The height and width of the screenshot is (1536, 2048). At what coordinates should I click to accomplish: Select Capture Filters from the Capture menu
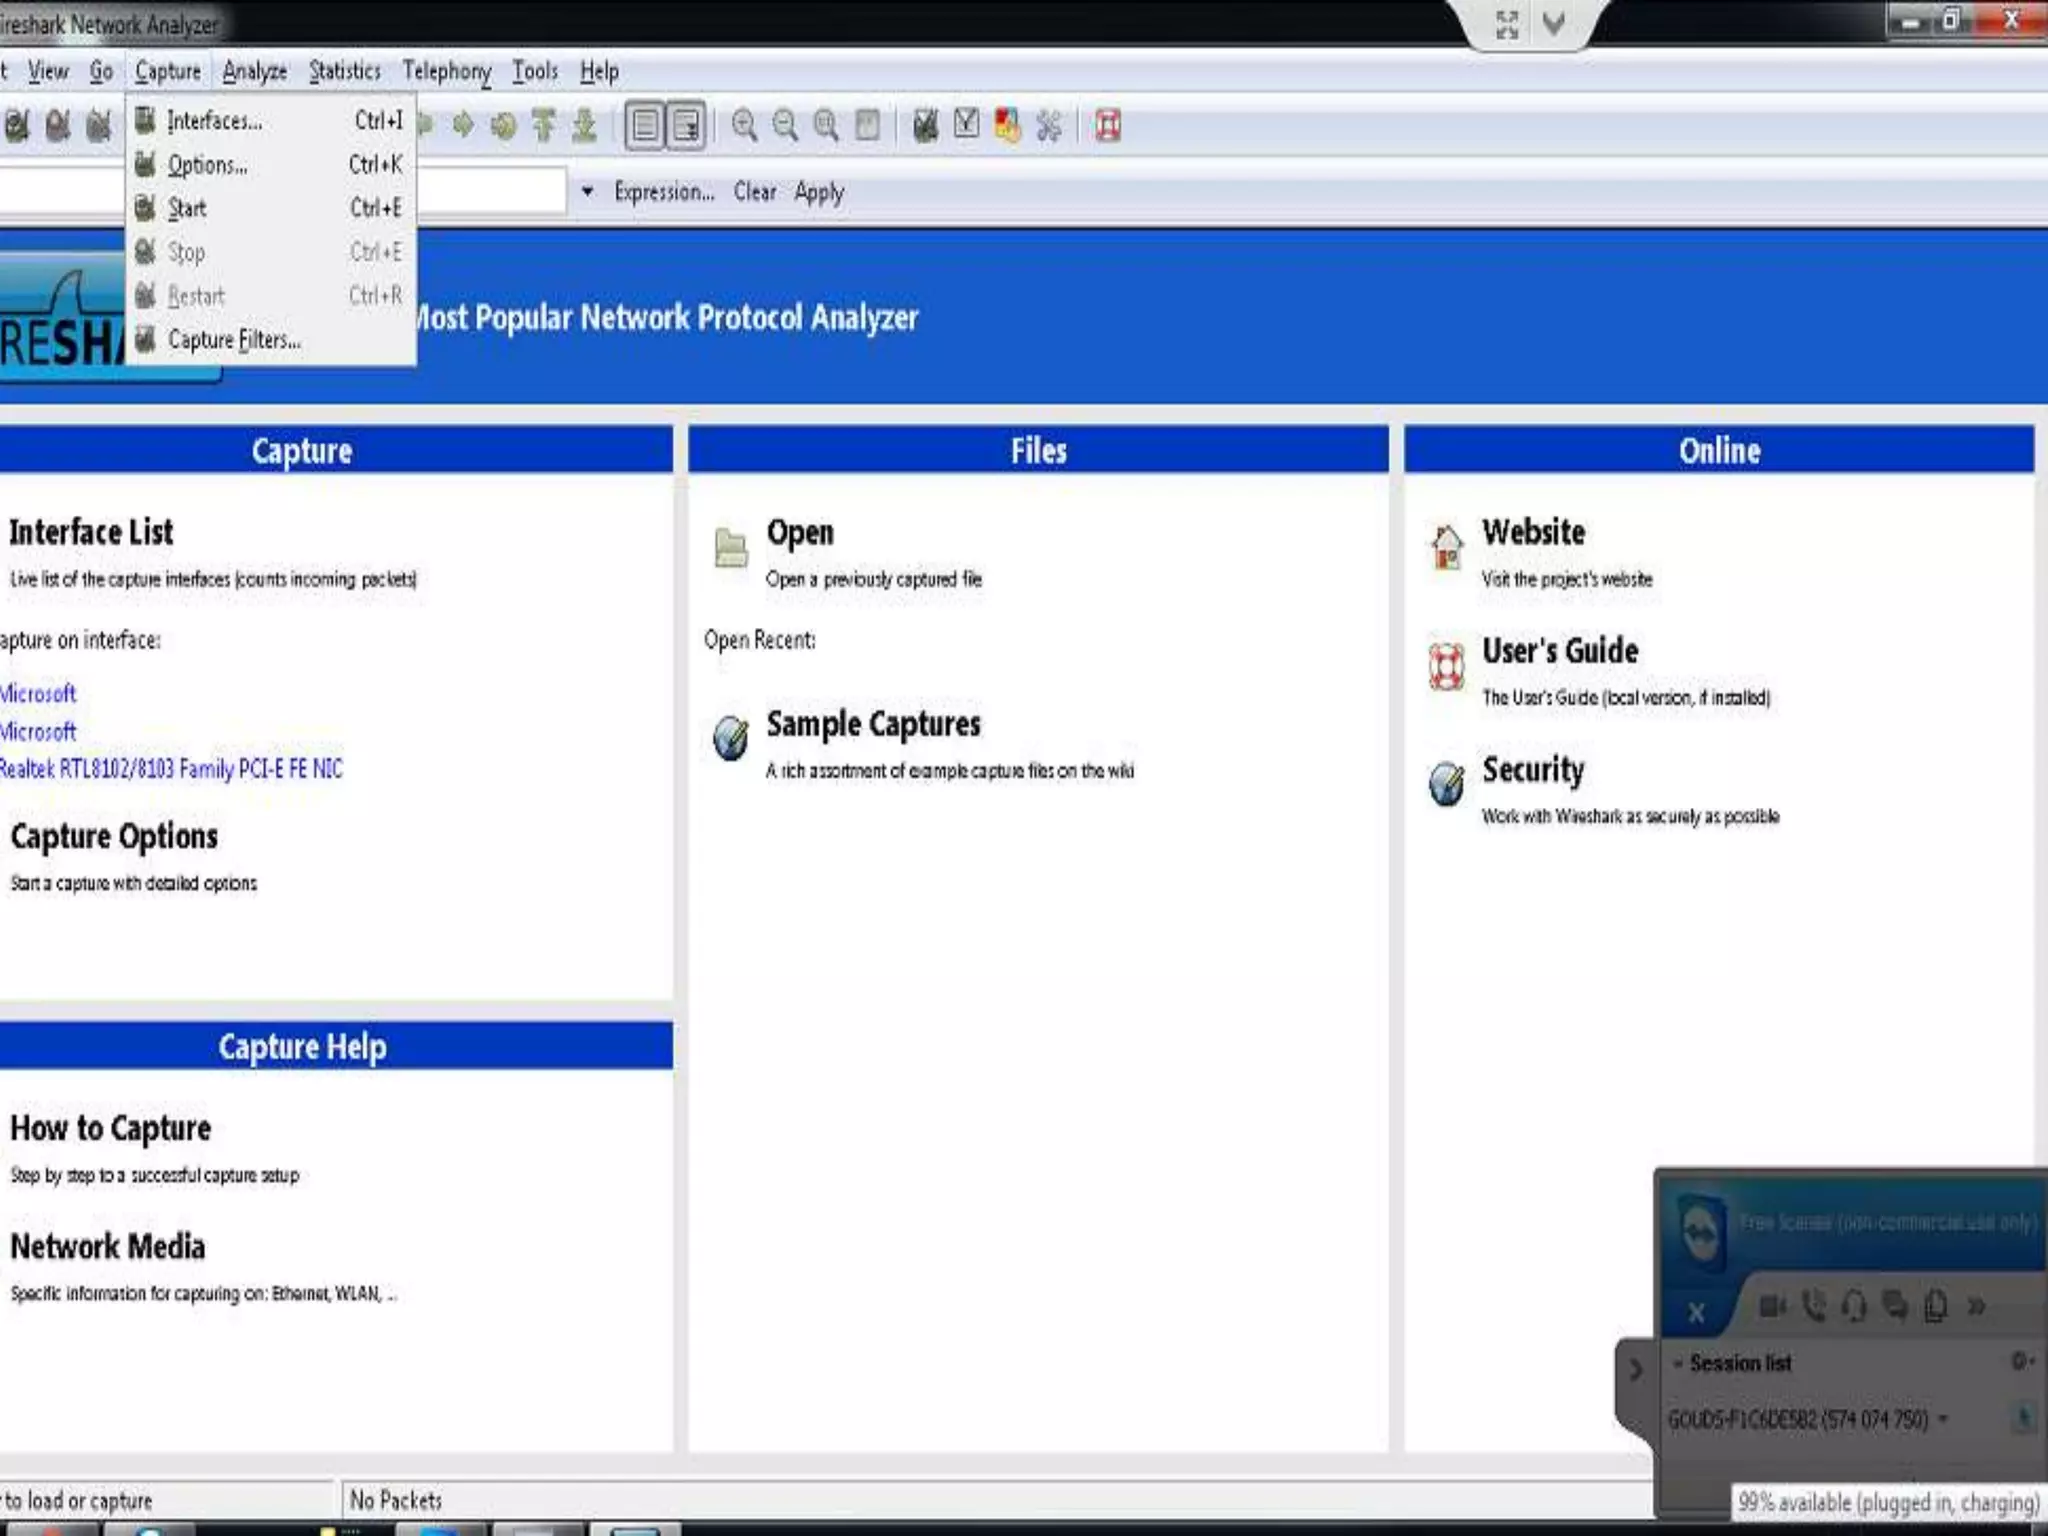click(233, 340)
